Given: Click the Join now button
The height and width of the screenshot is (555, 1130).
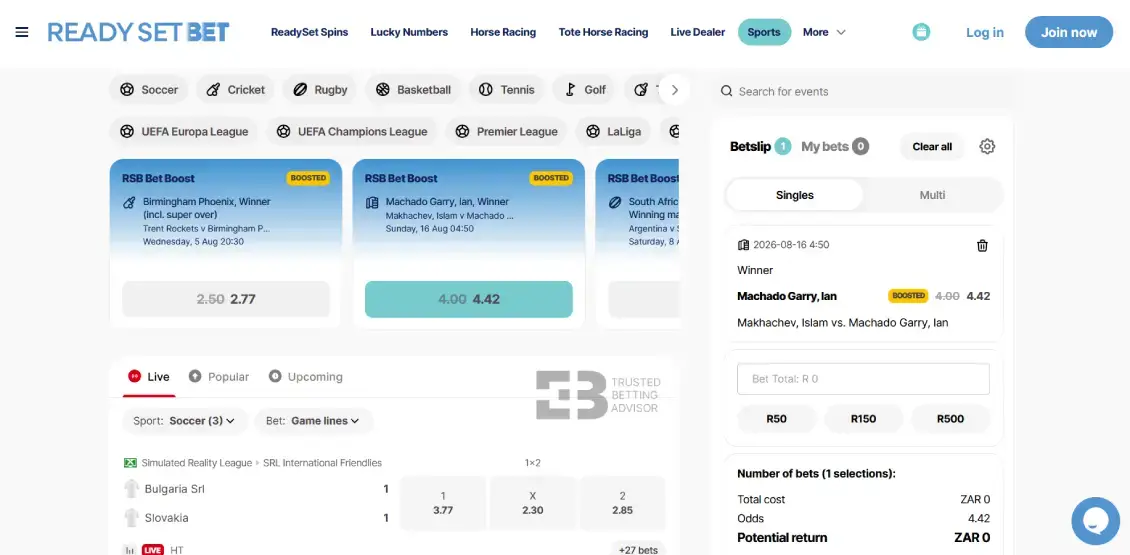Looking at the screenshot, I should 1069,32.
